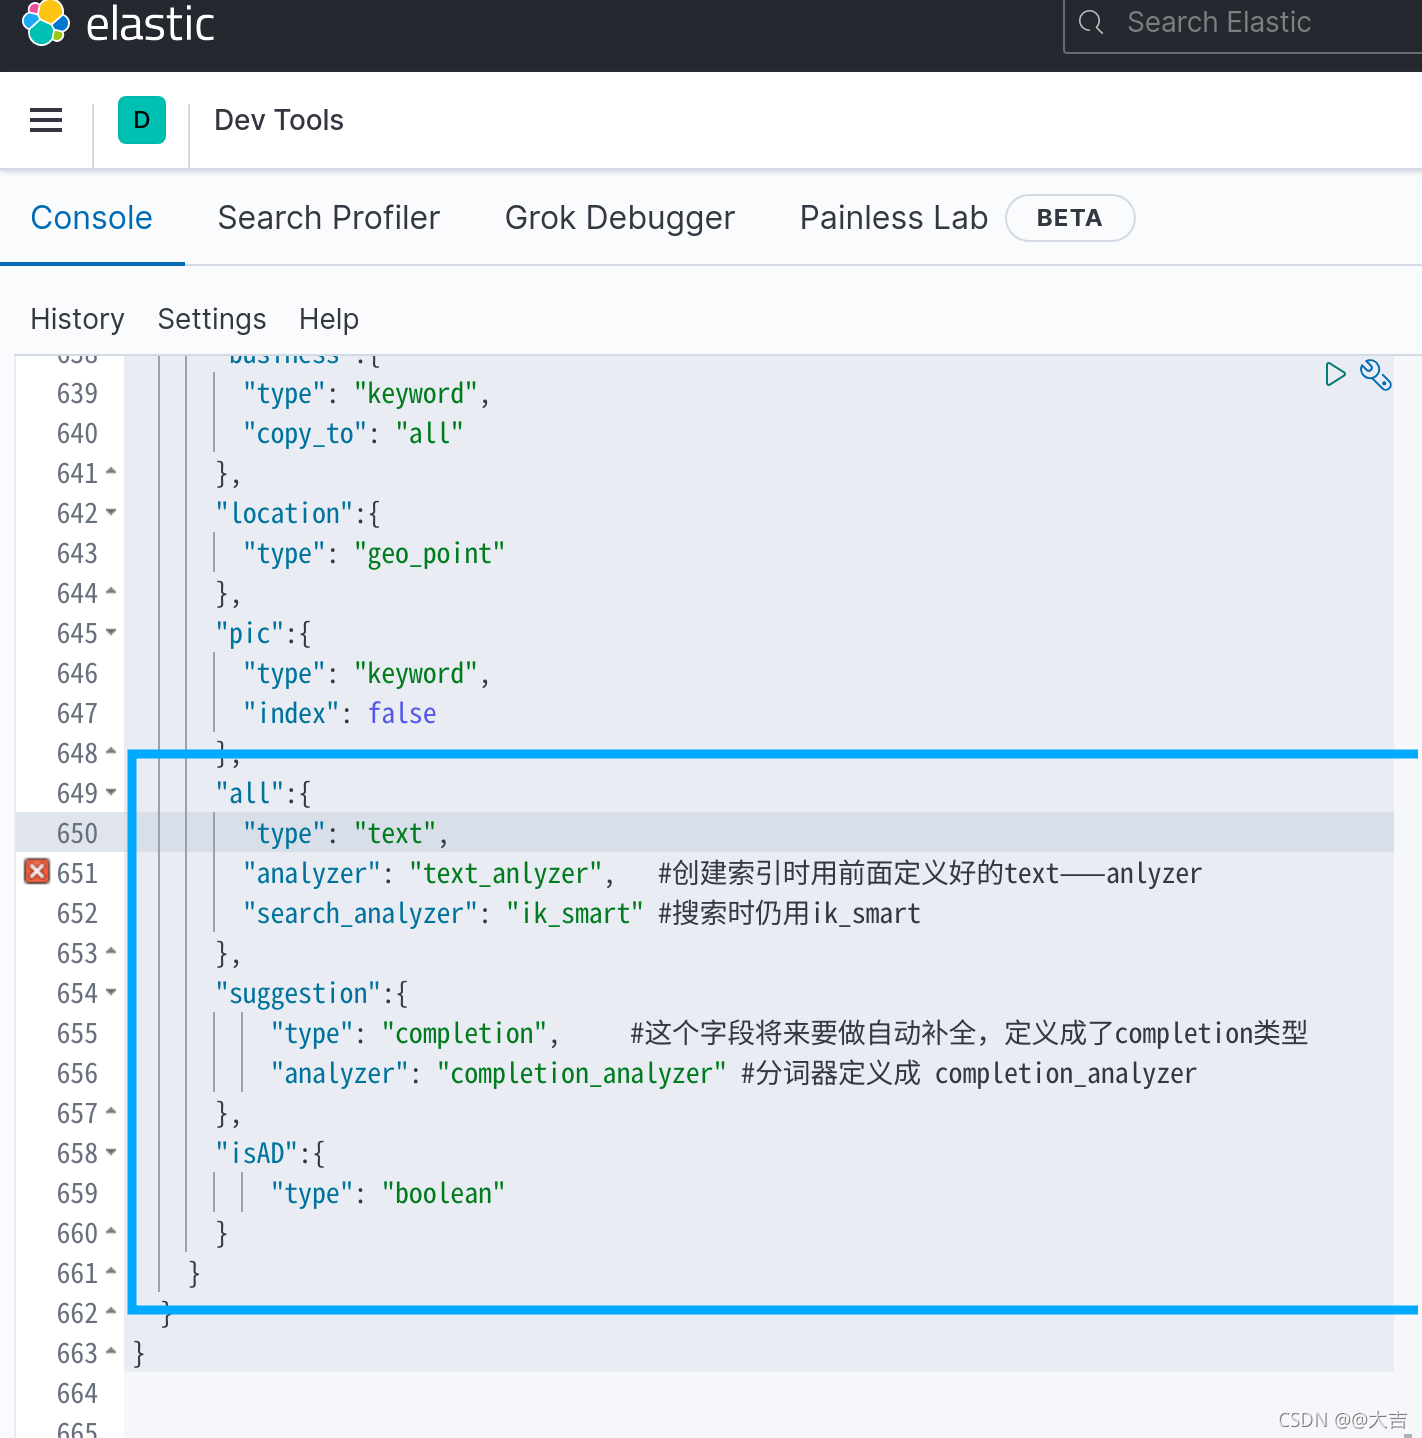Click the search magnifier icon

[x=1091, y=22]
